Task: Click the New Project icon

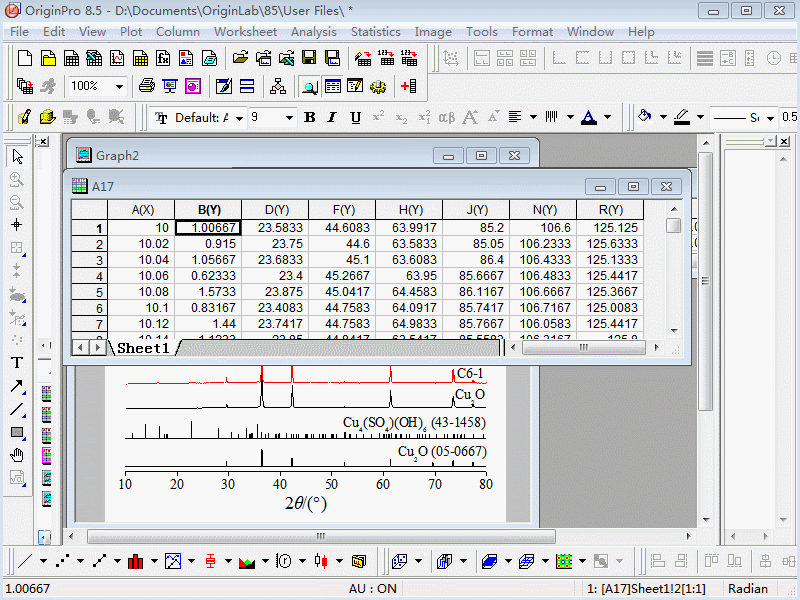Action: tap(25, 58)
